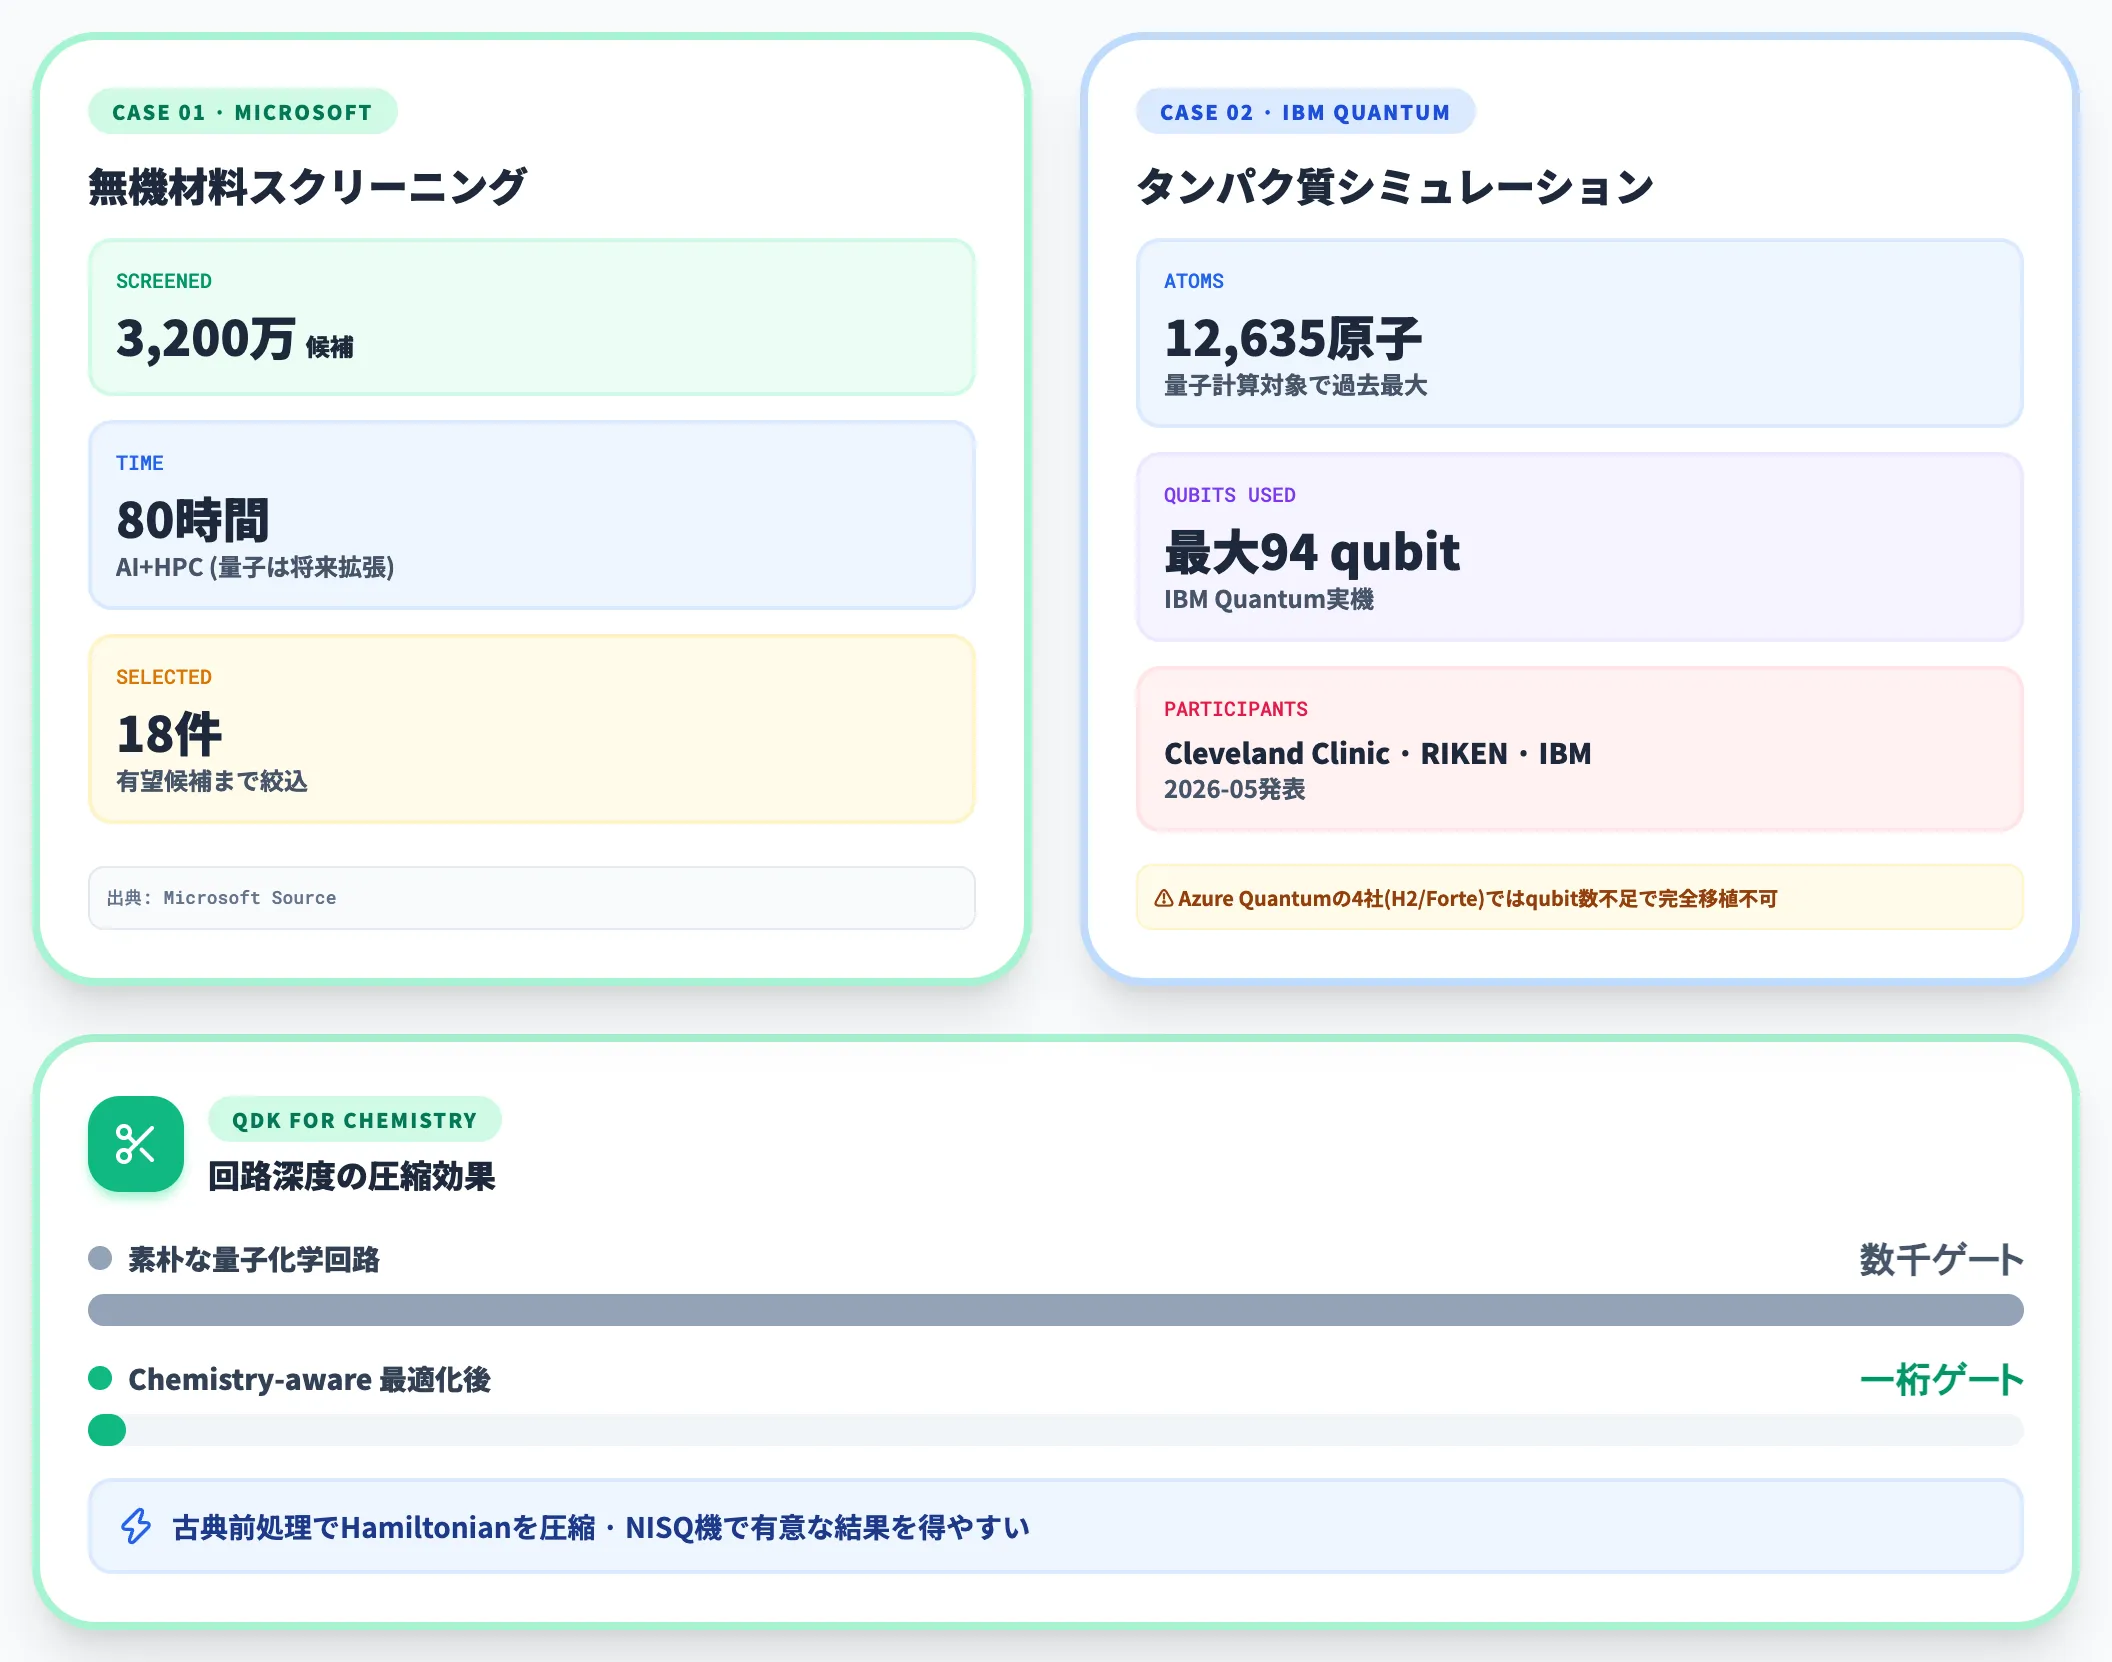Select the SCREENED 3,200万 候補 card
2112x1662 pixels.
[x=532, y=317]
